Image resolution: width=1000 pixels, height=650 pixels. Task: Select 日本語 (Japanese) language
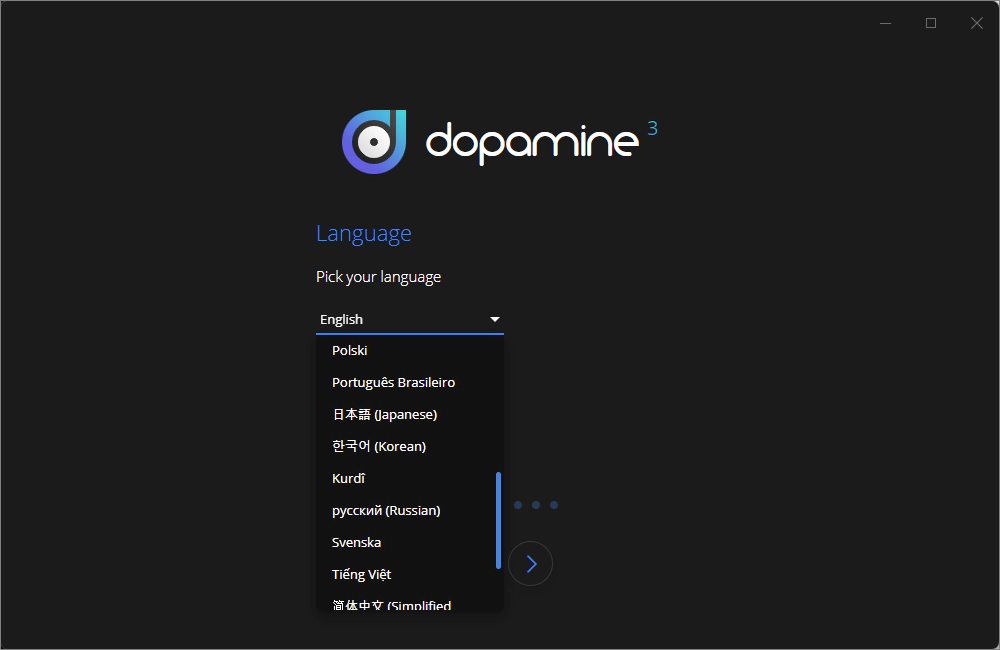(x=409, y=414)
